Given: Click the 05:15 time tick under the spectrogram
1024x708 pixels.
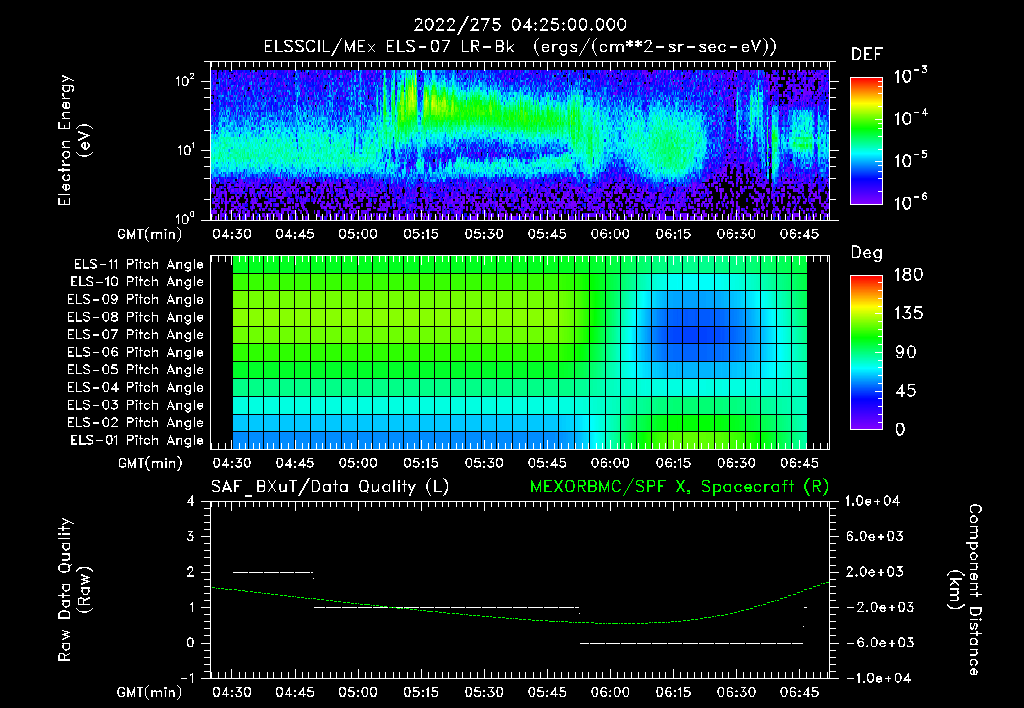Looking at the screenshot, I should [x=421, y=234].
